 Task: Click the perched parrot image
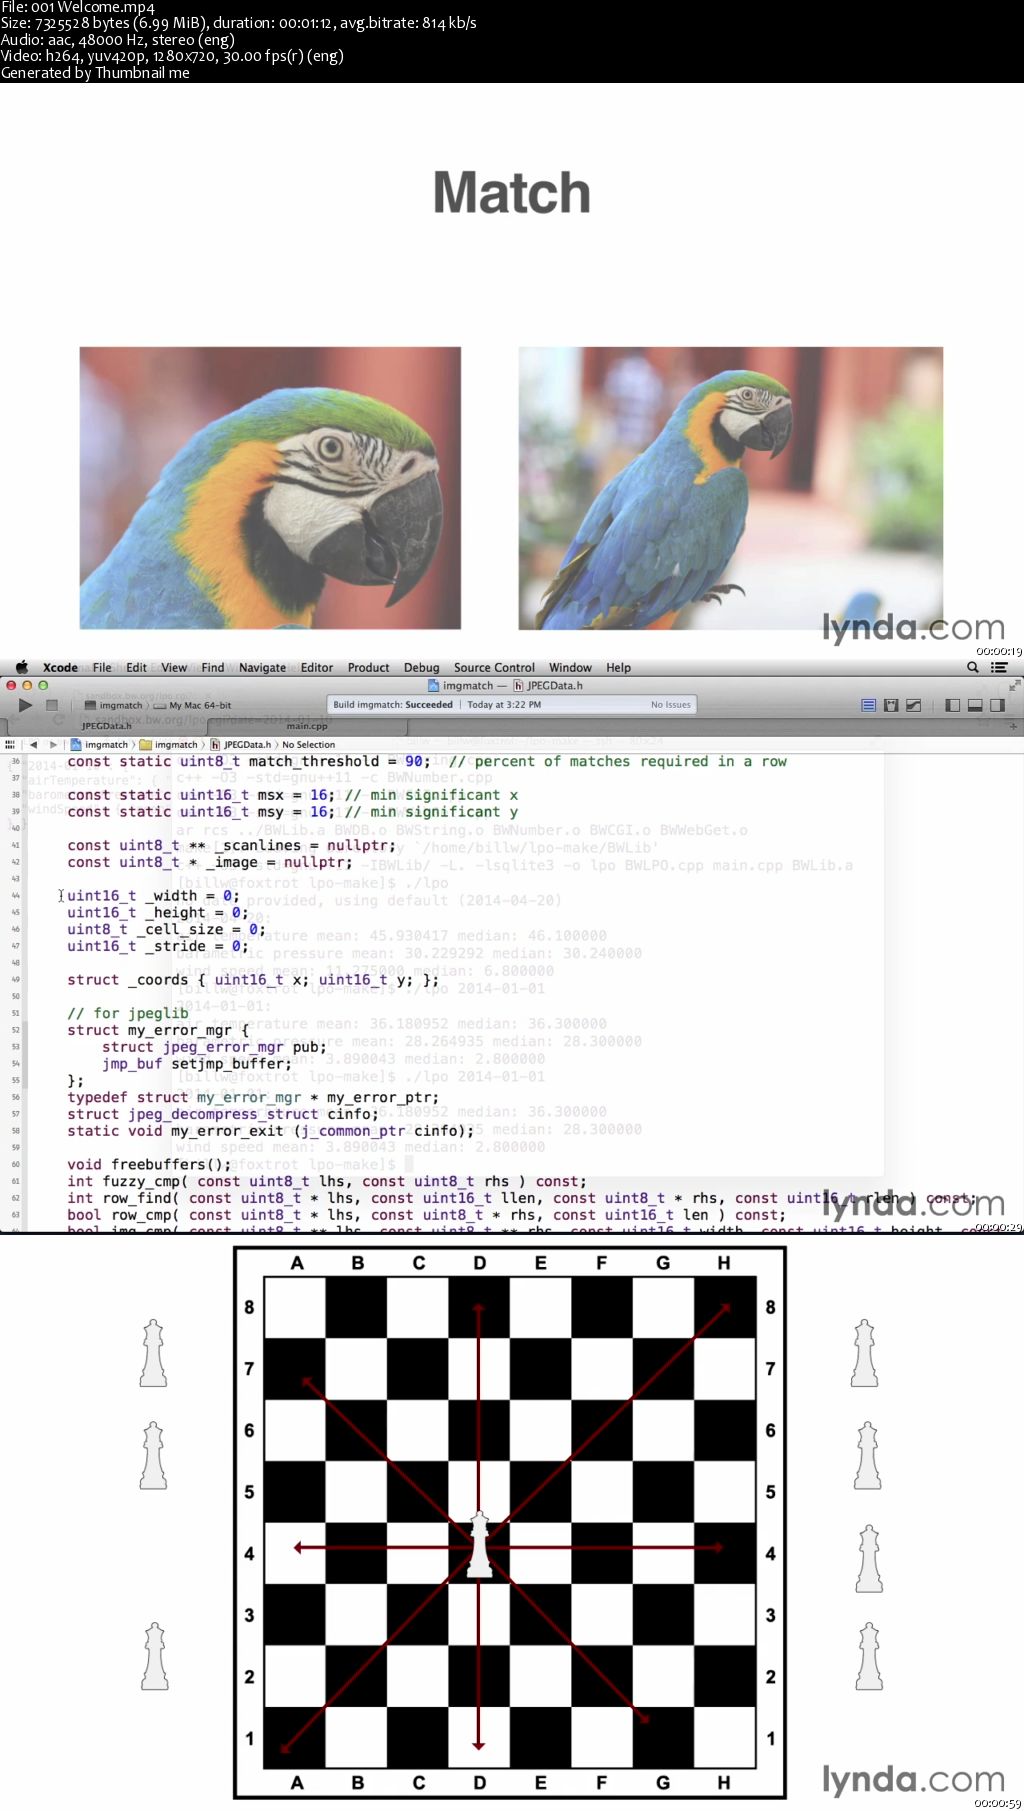pyautogui.click(x=730, y=488)
